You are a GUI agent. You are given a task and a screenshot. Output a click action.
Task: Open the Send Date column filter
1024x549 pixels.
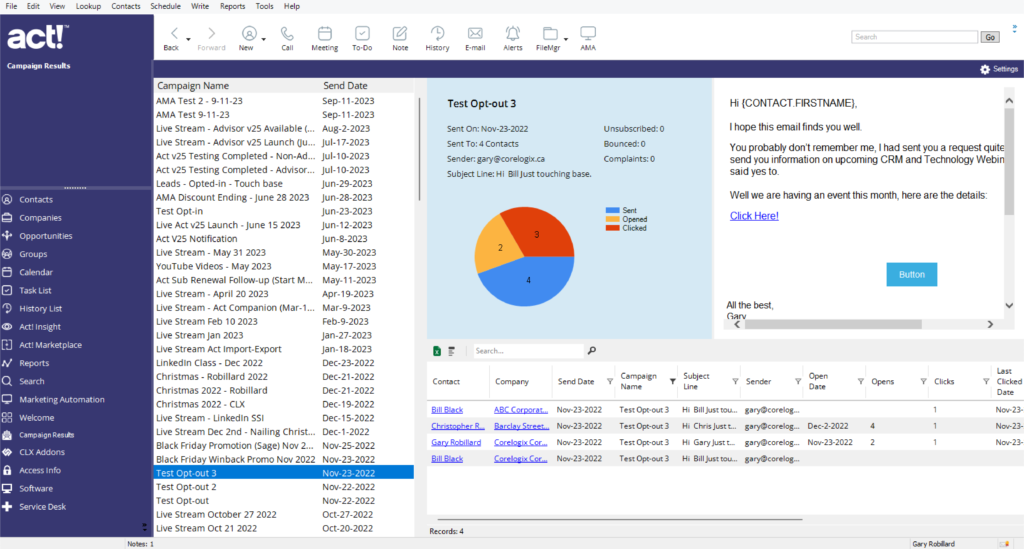(609, 382)
